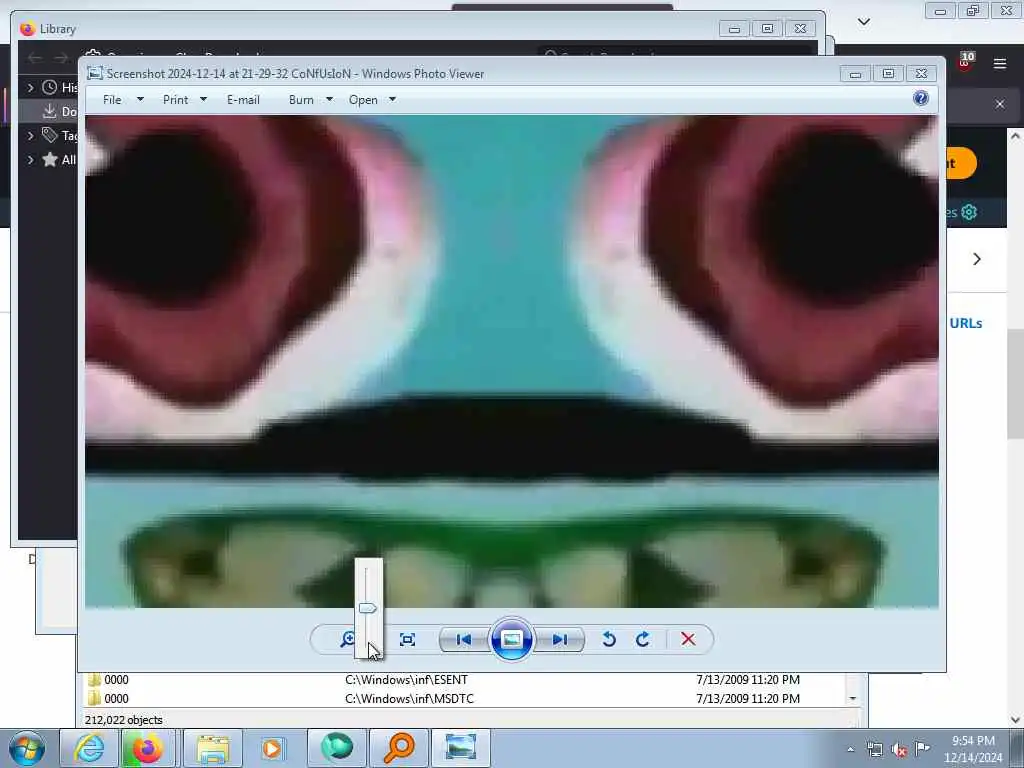This screenshot has width=1024, height=768.
Task: Open the Print menu
Action: [x=176, y=100]
